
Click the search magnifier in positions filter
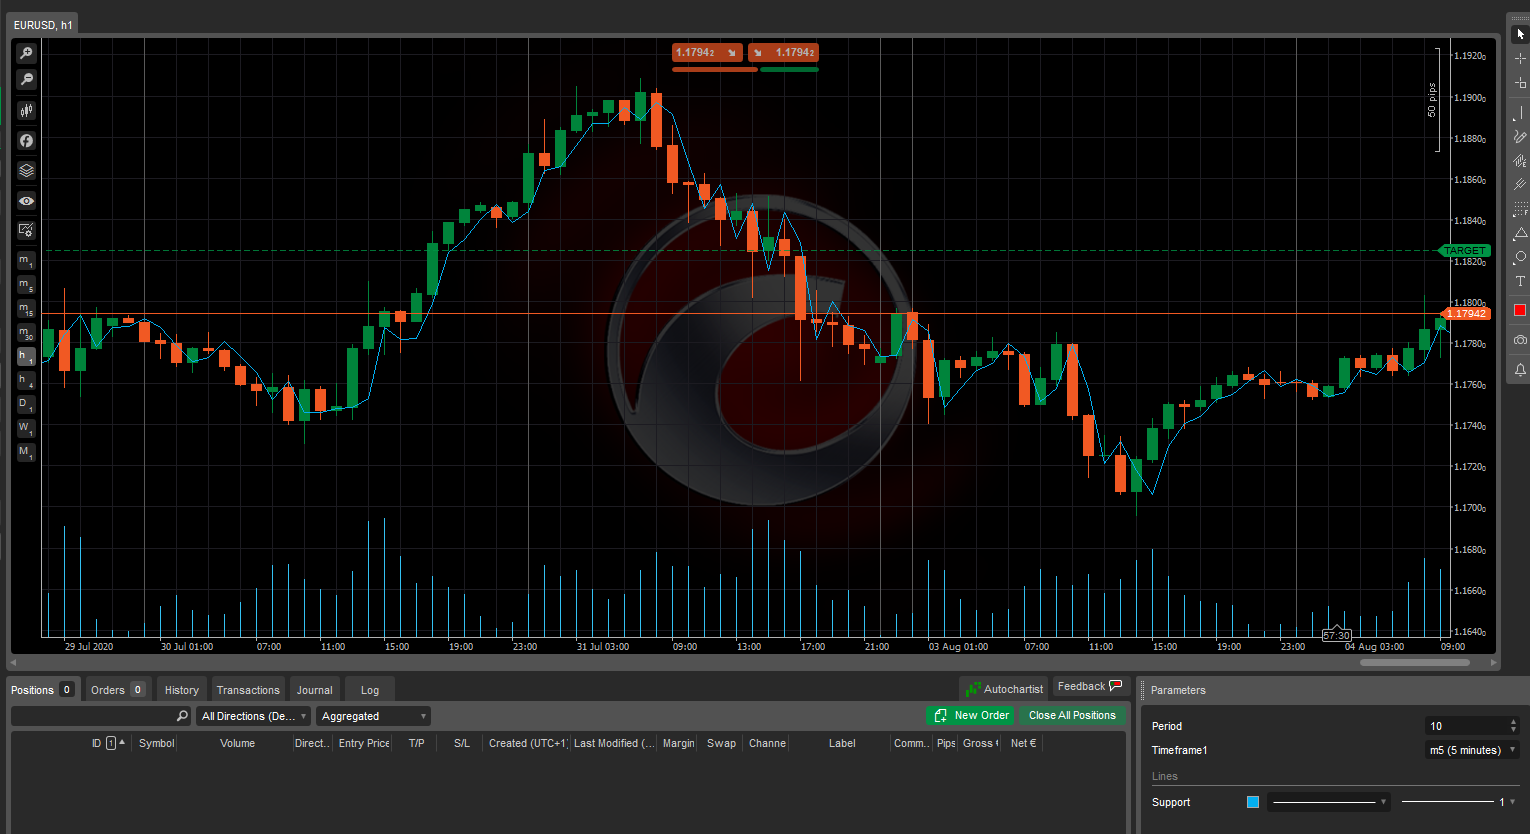(182, 716)
